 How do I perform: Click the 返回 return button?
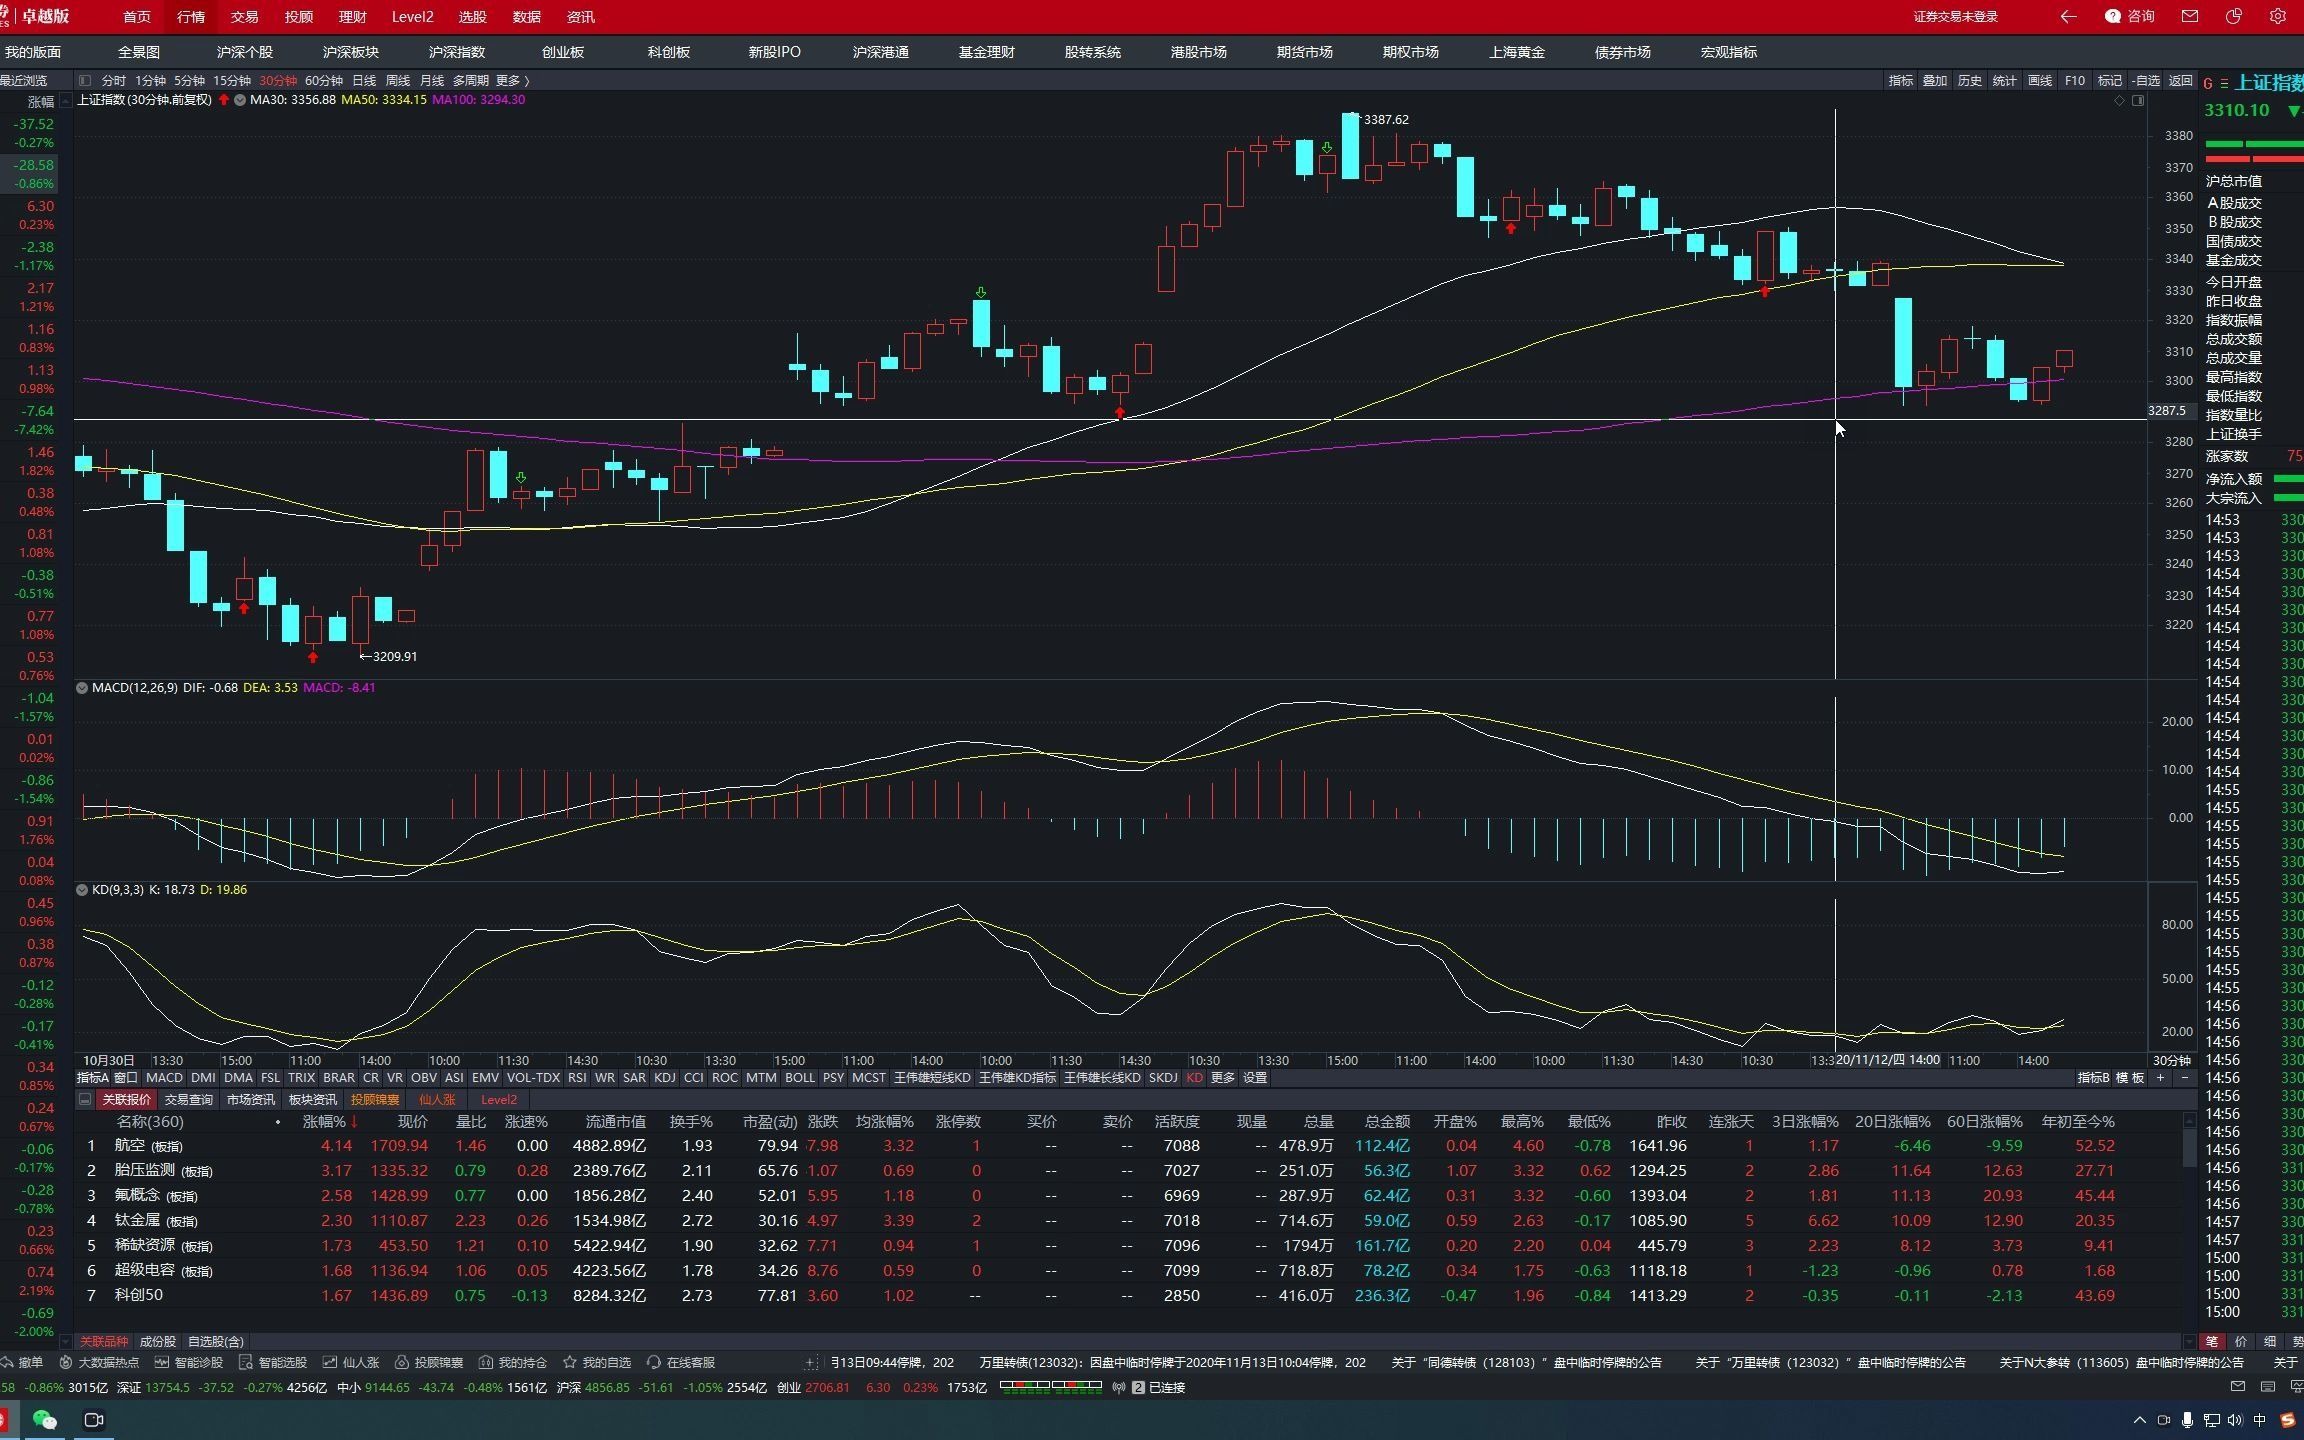(x=2181, y=80)
